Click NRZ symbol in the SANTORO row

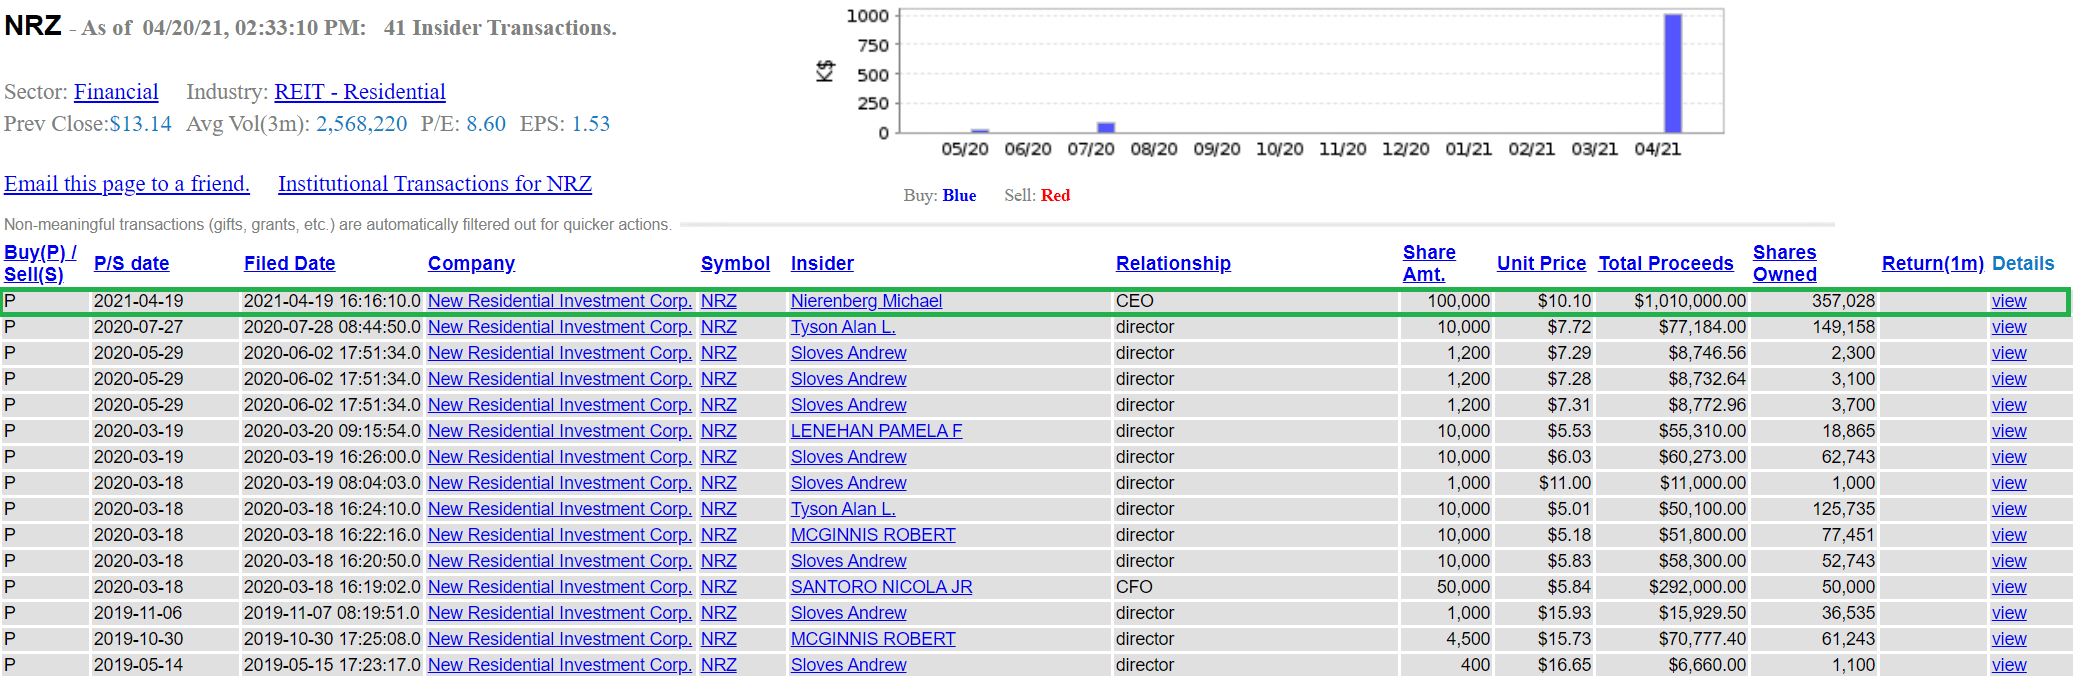point(718,587)
